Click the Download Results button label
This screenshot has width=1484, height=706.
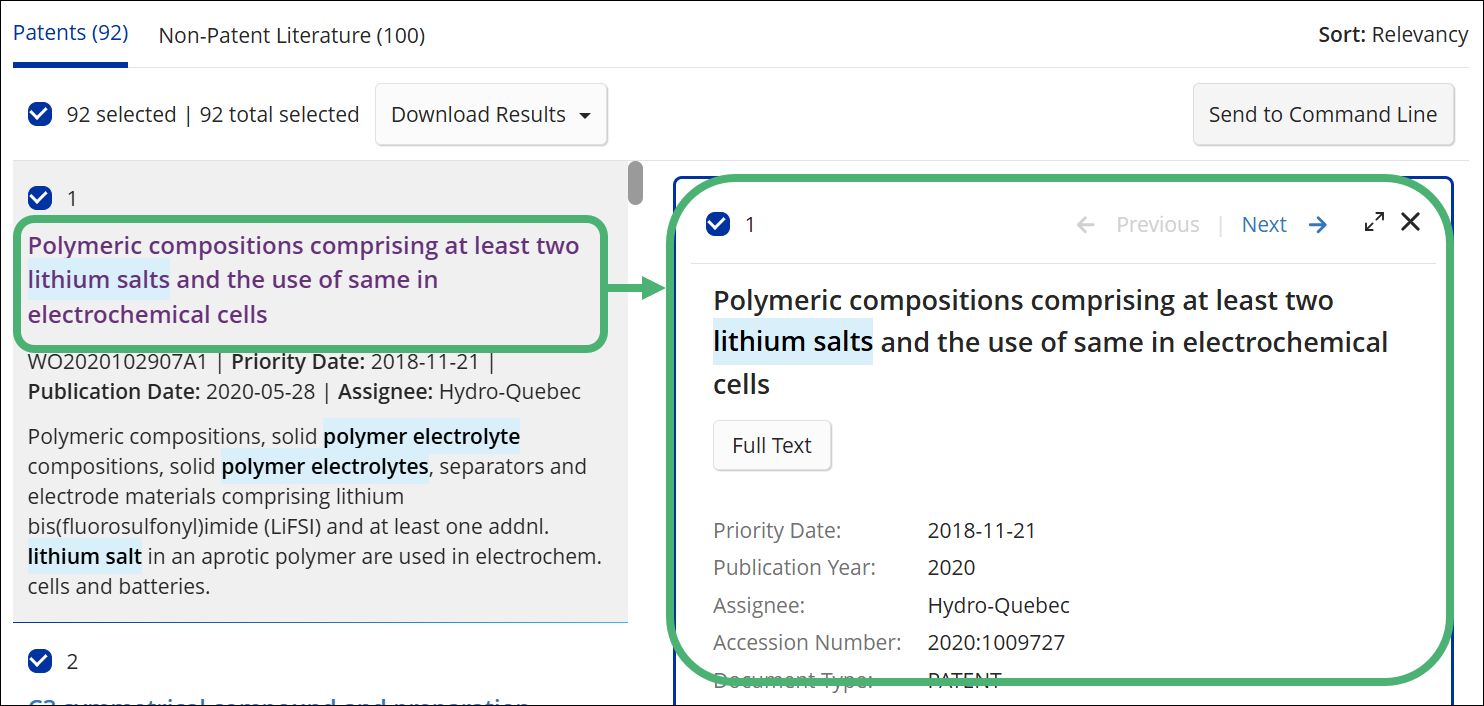[x=478, y=115]
